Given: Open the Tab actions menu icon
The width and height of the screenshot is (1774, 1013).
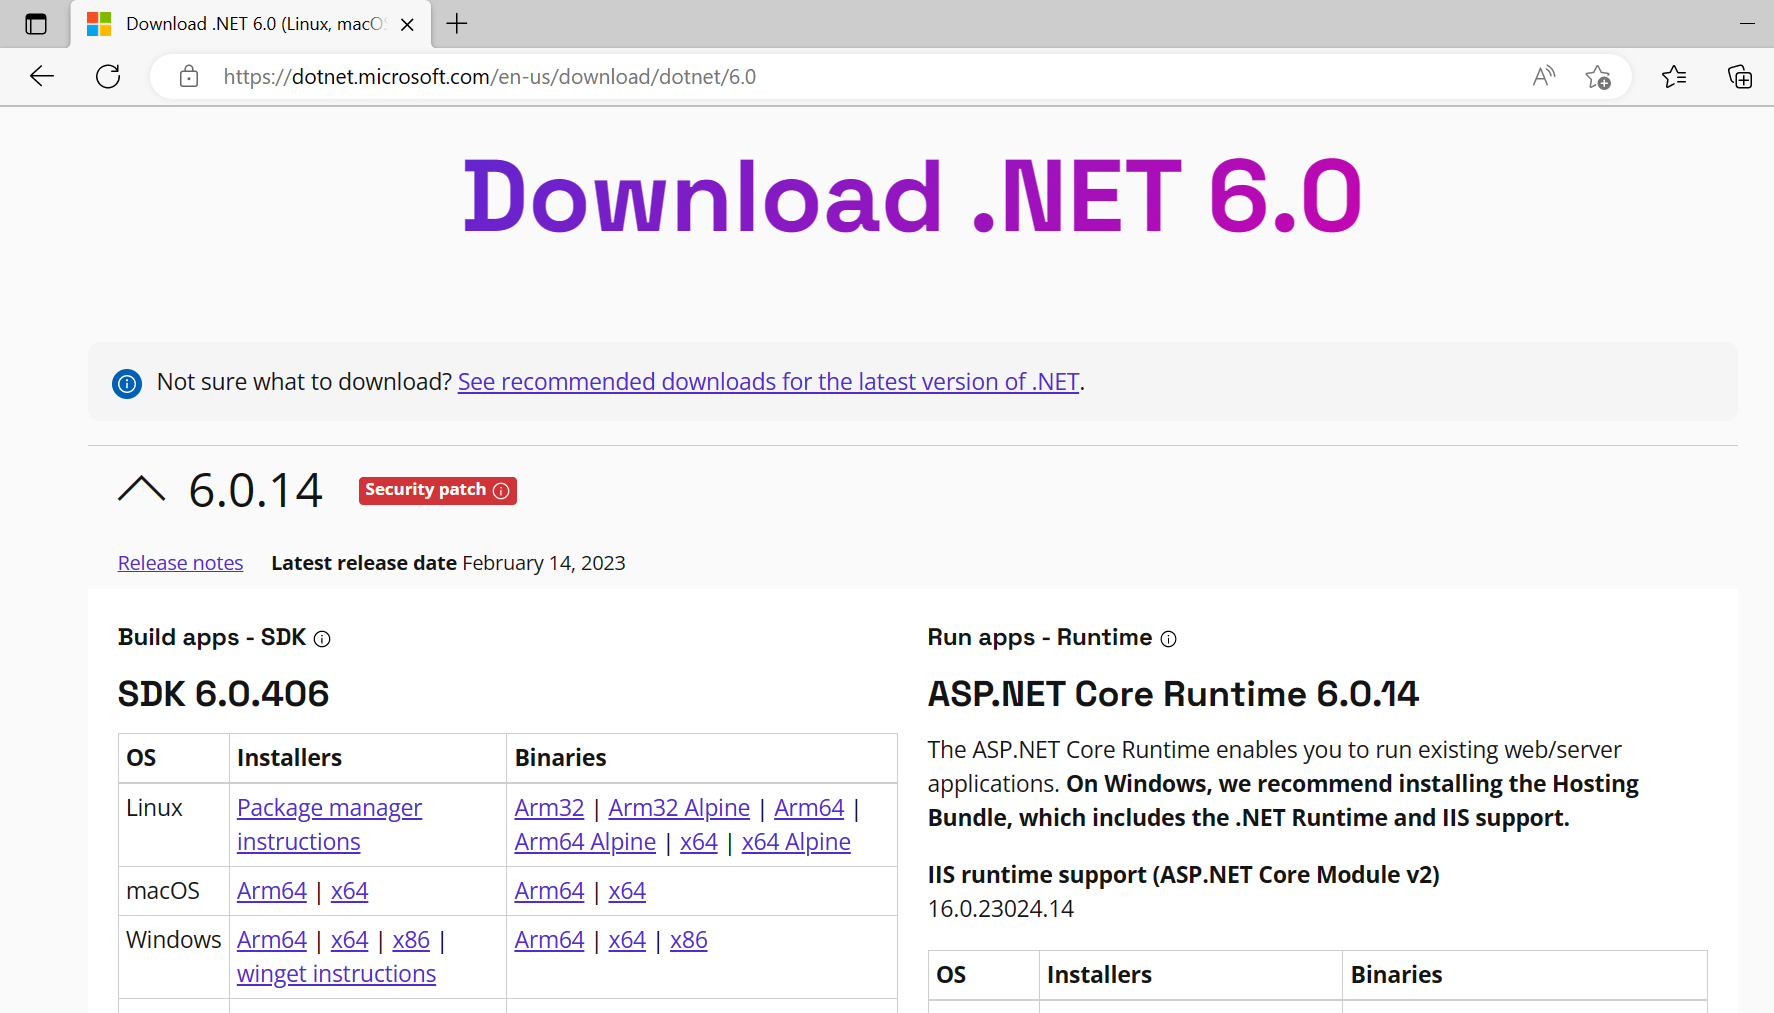Looking at the screenshot, I should (x=36, y=24).
